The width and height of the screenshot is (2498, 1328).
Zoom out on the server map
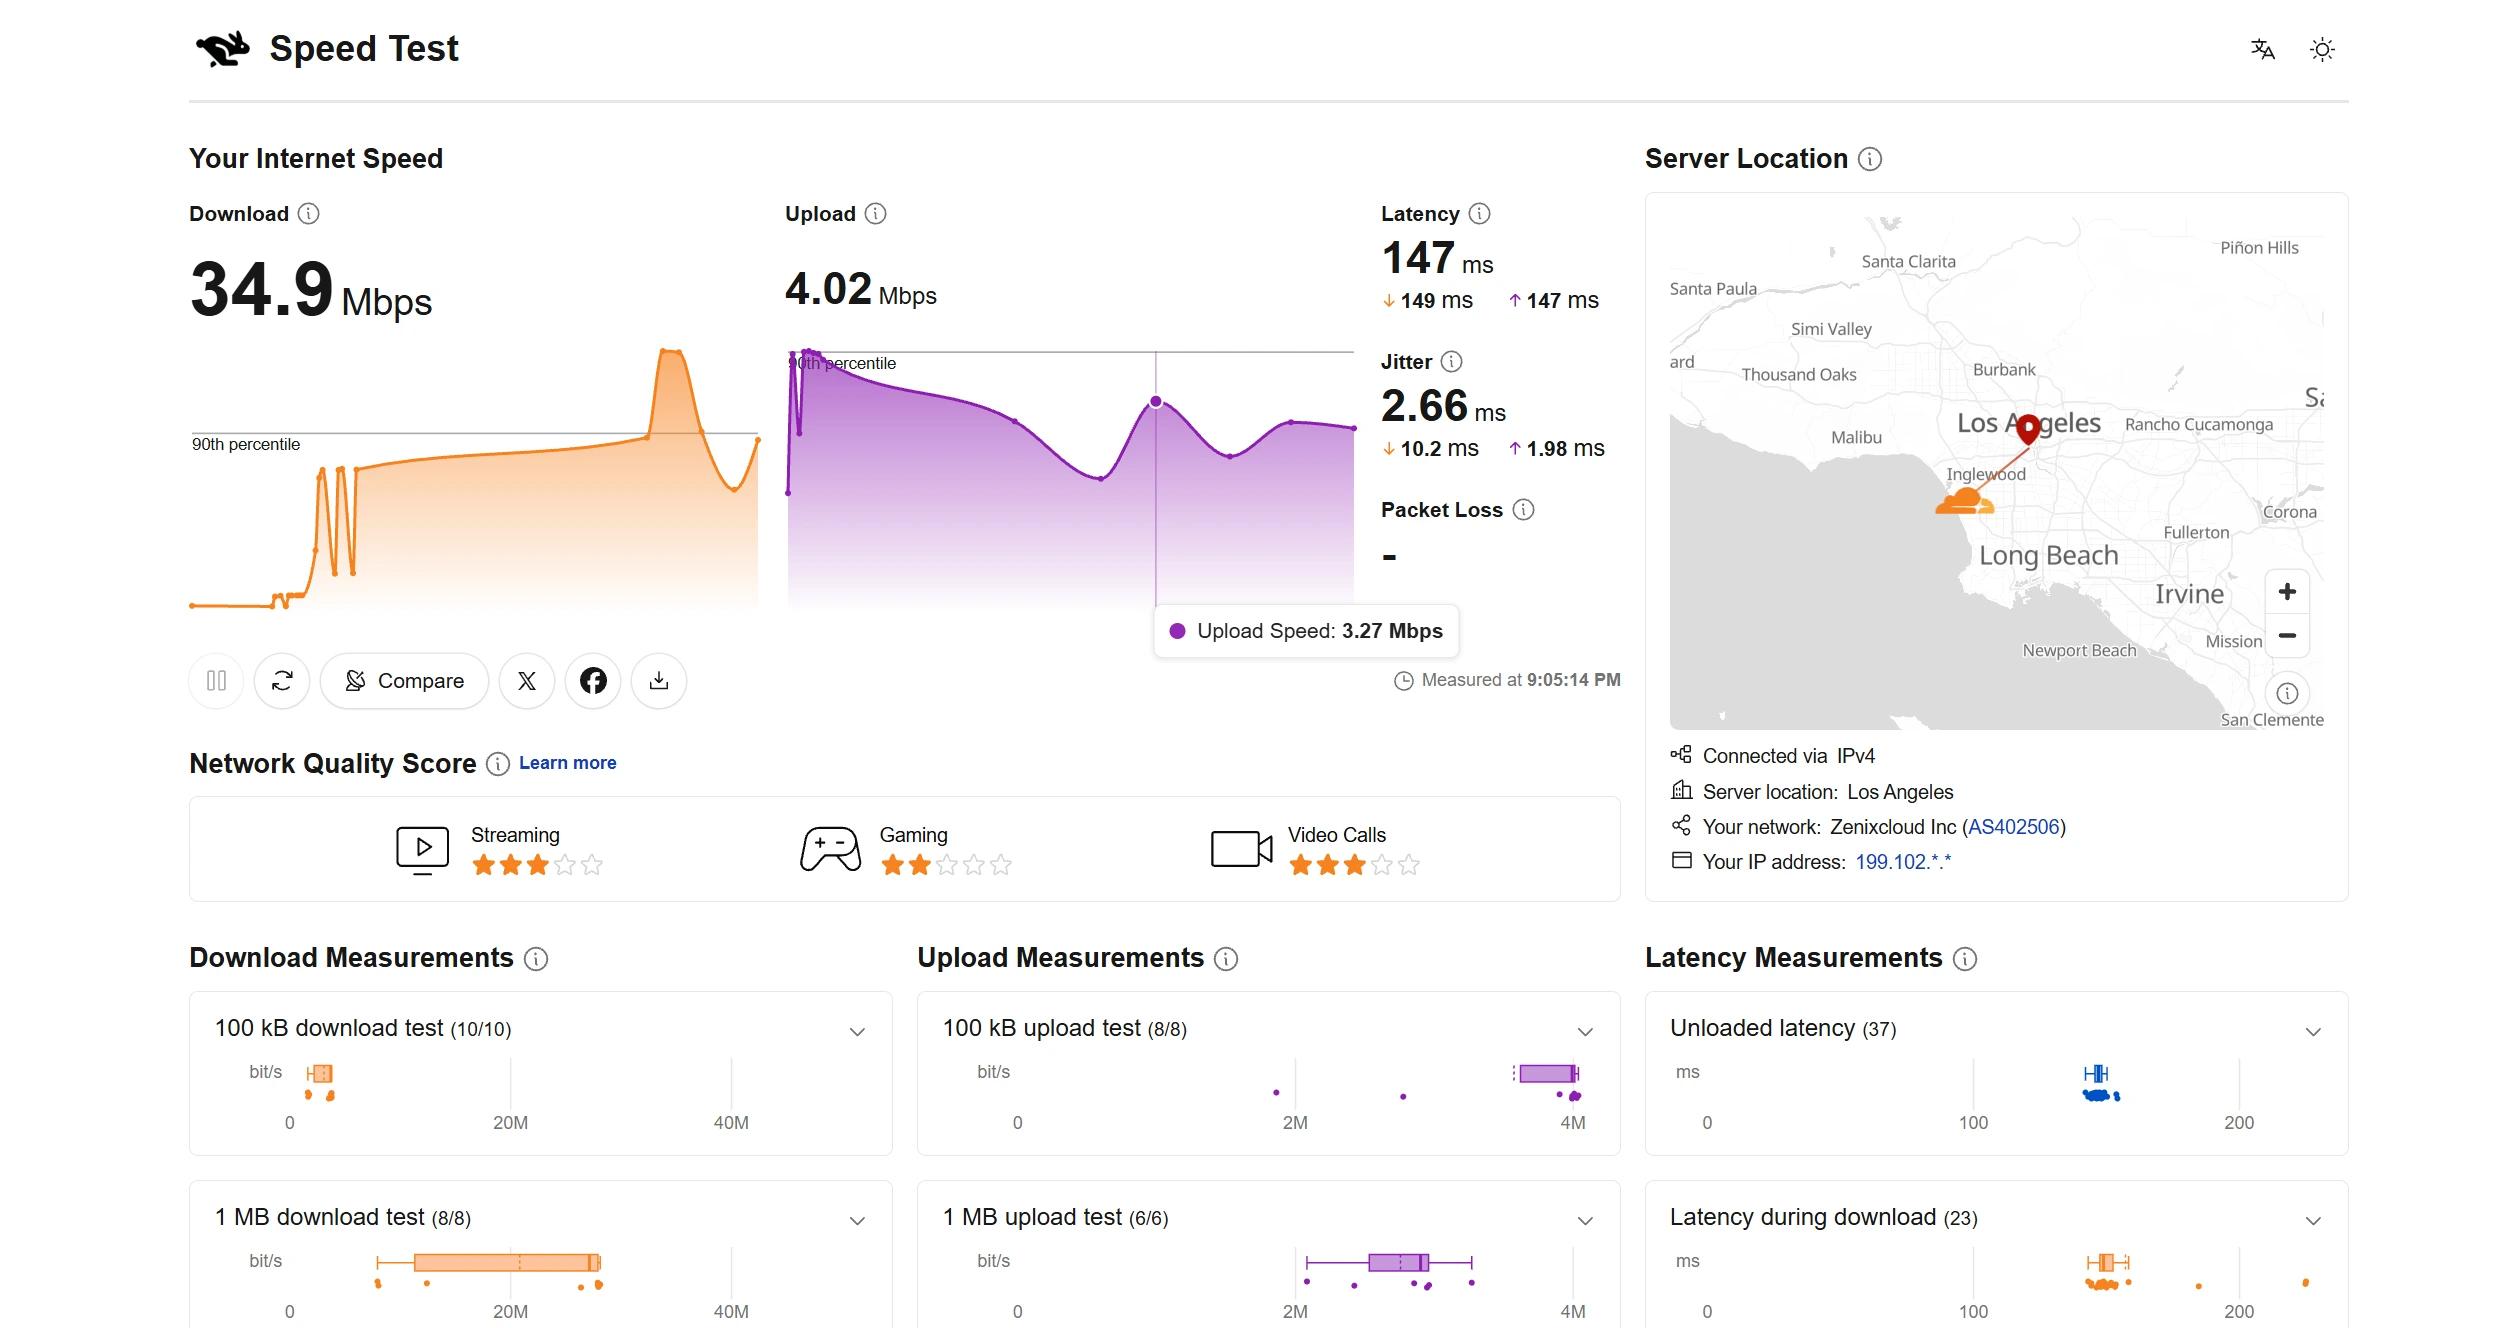pyautogui.click(x=2287, y=636)
